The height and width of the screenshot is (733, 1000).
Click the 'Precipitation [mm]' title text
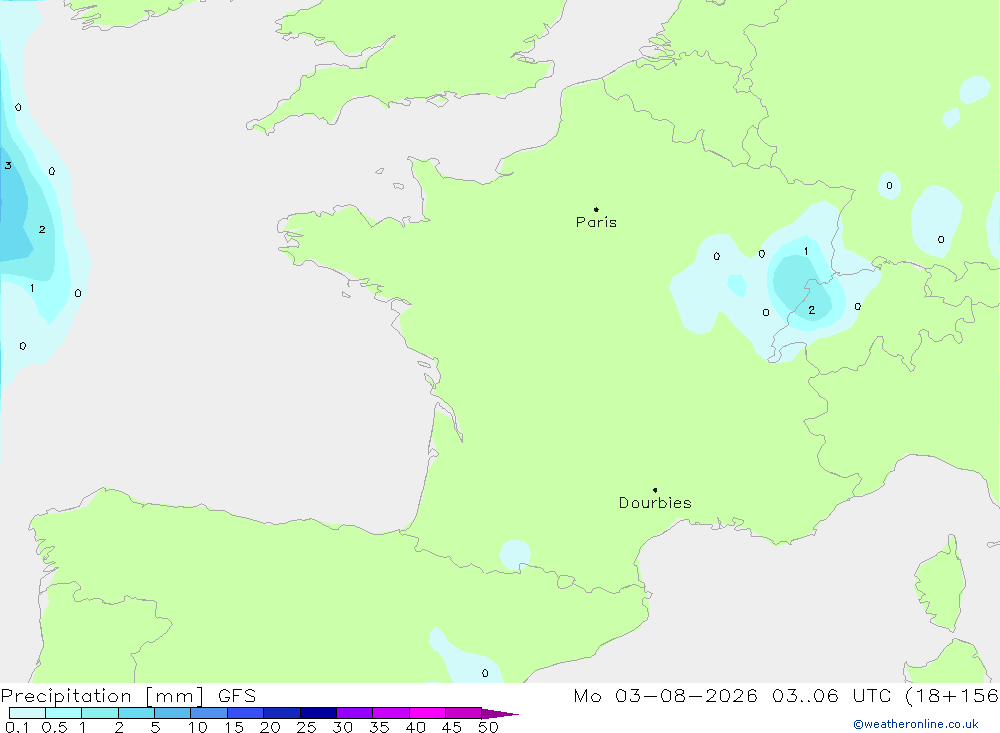(x=102, y=696)
